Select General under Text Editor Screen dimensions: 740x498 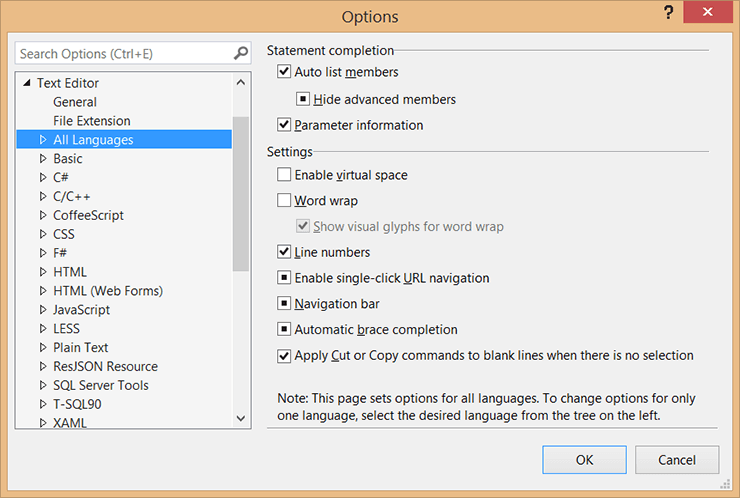[75, 102]
